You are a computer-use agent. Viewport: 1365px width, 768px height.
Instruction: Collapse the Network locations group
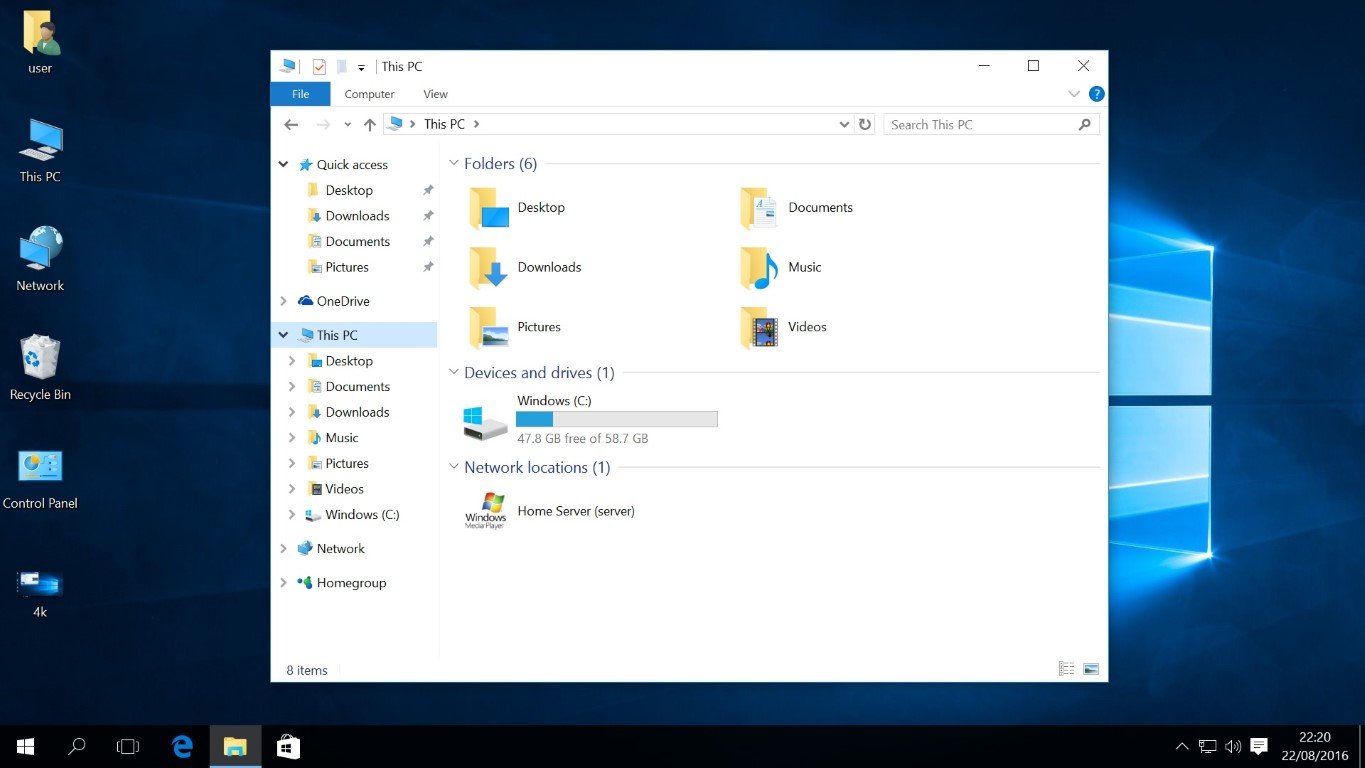454,467
